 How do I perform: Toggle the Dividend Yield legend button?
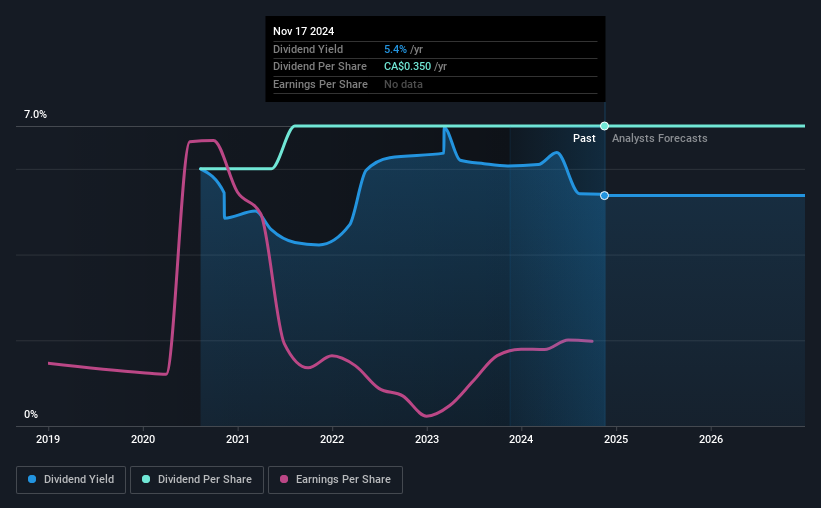tap(71, 480)
